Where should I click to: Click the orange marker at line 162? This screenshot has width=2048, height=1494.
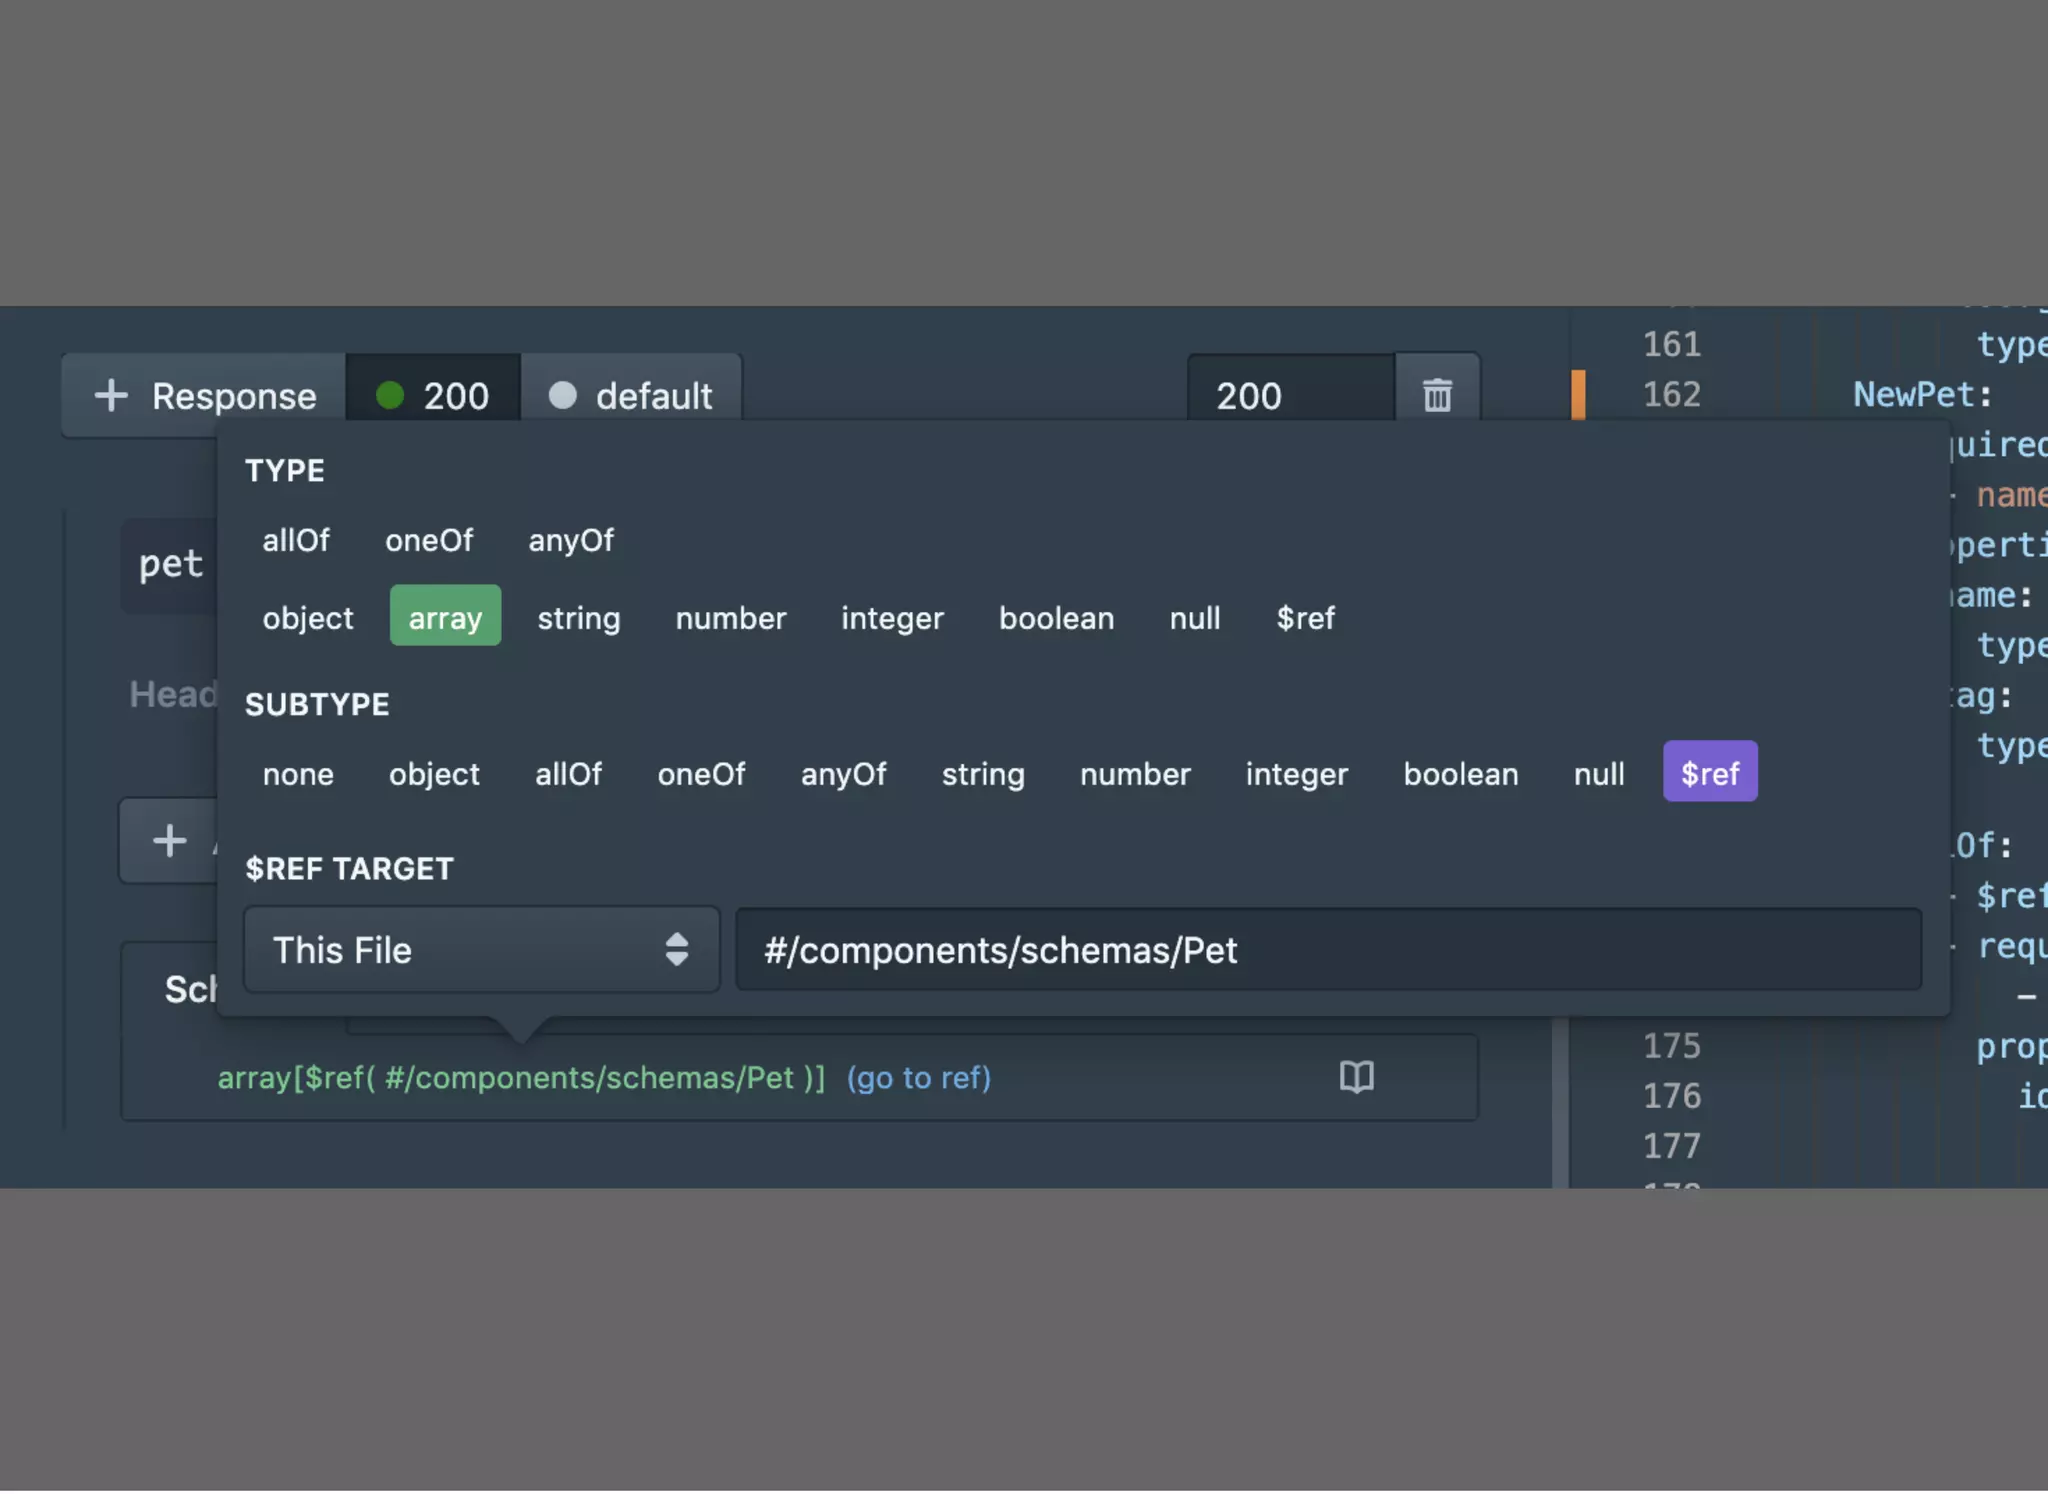1578,394
